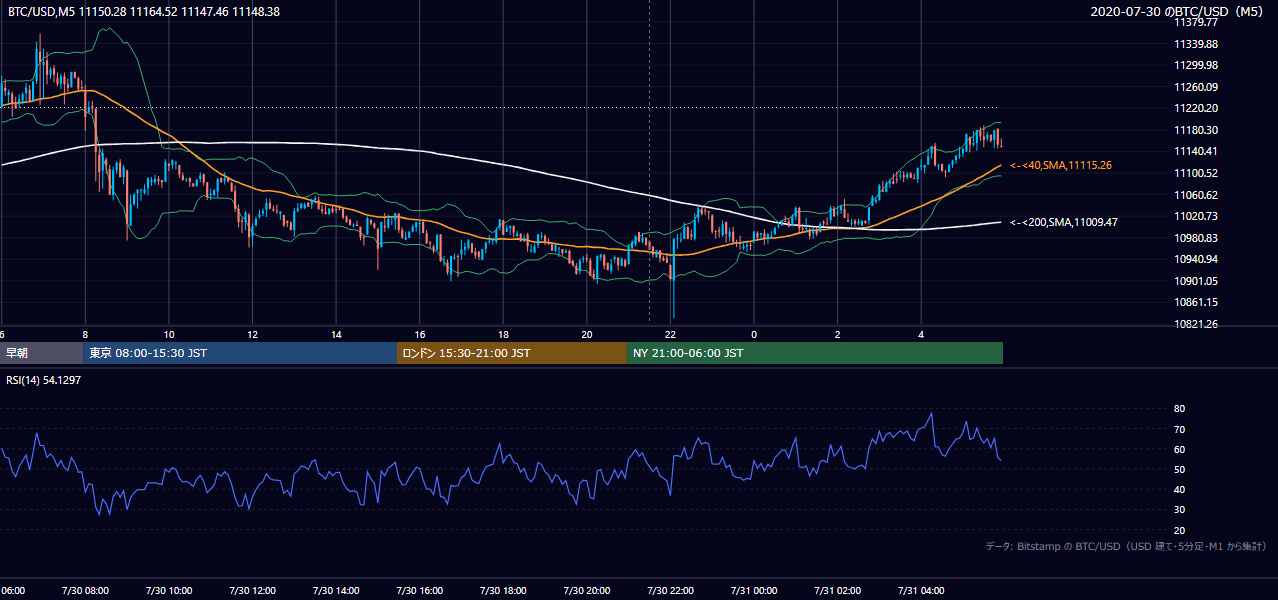Click the RSI 80 level label
Screen dimensions: 1278x600
click(1180, 409)
